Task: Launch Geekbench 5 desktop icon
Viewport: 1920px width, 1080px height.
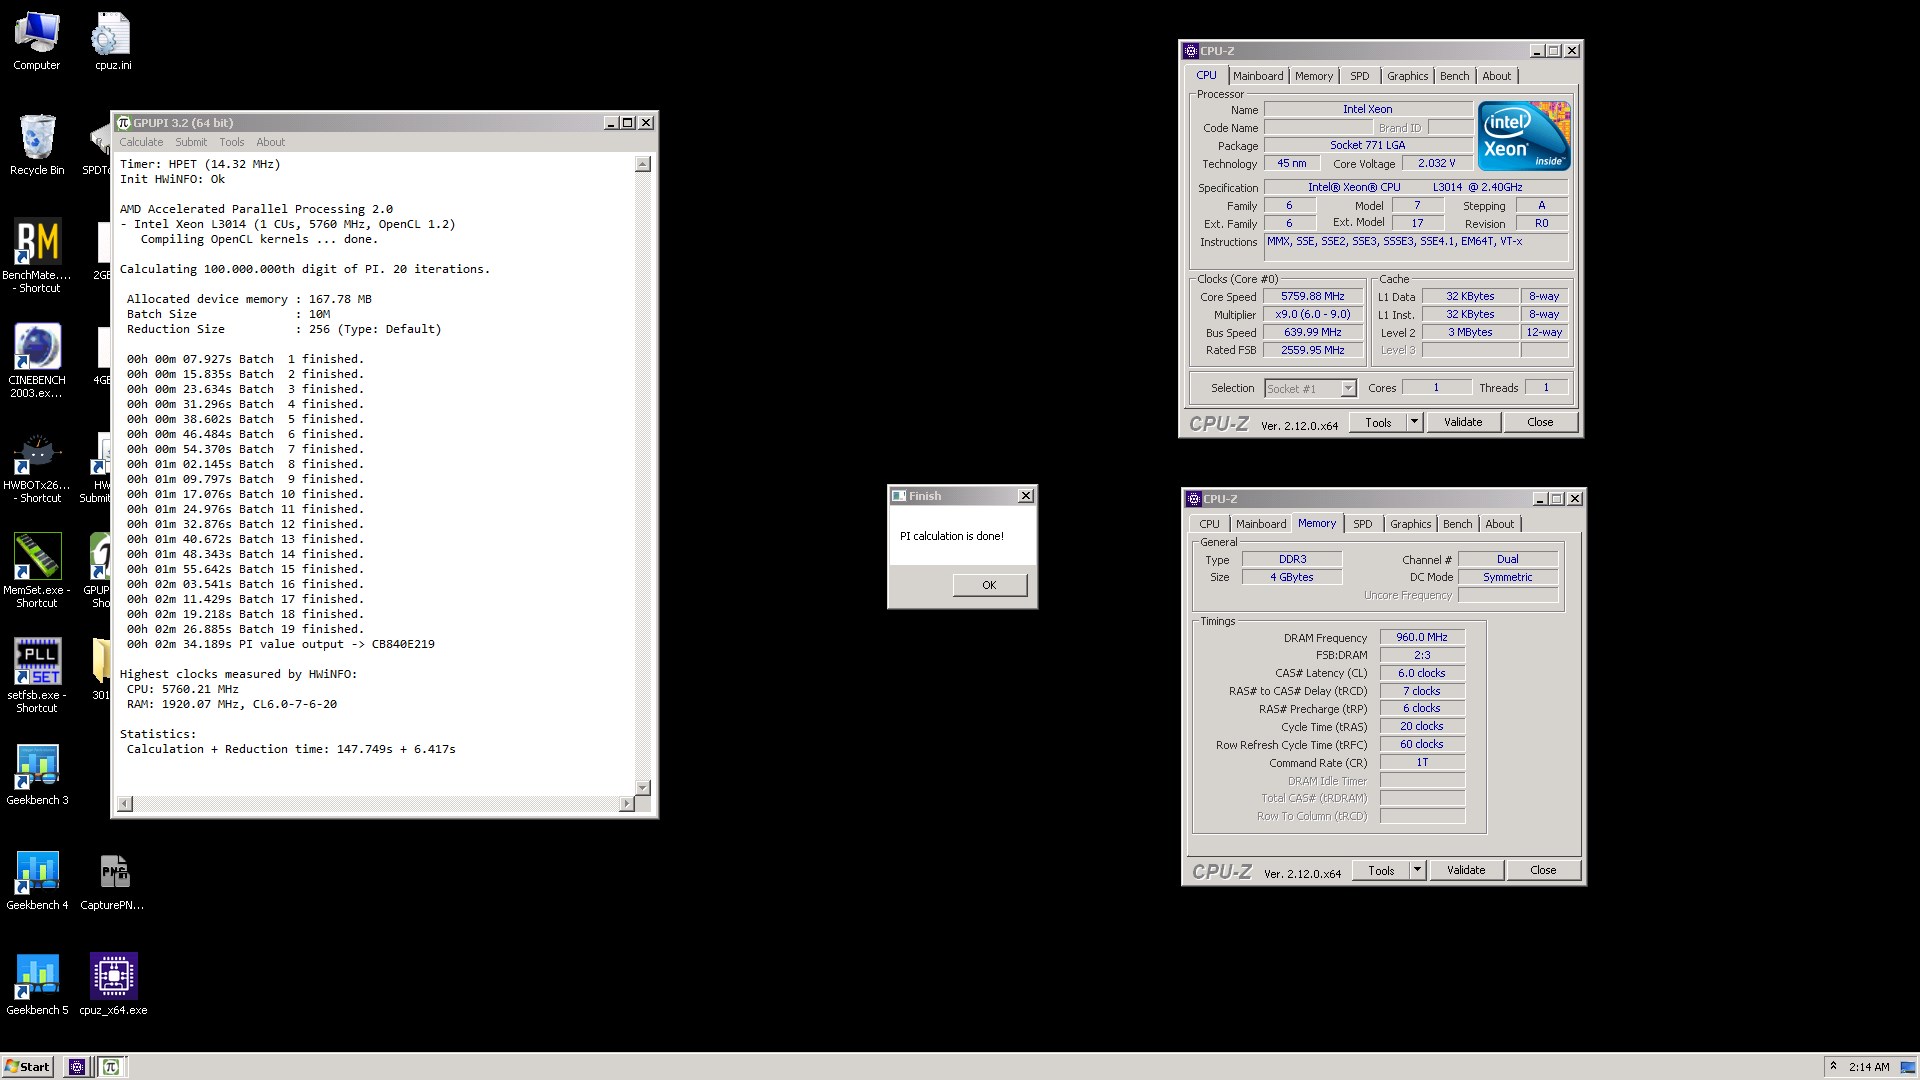Action: pyautogui.click(x=37, y=985)
